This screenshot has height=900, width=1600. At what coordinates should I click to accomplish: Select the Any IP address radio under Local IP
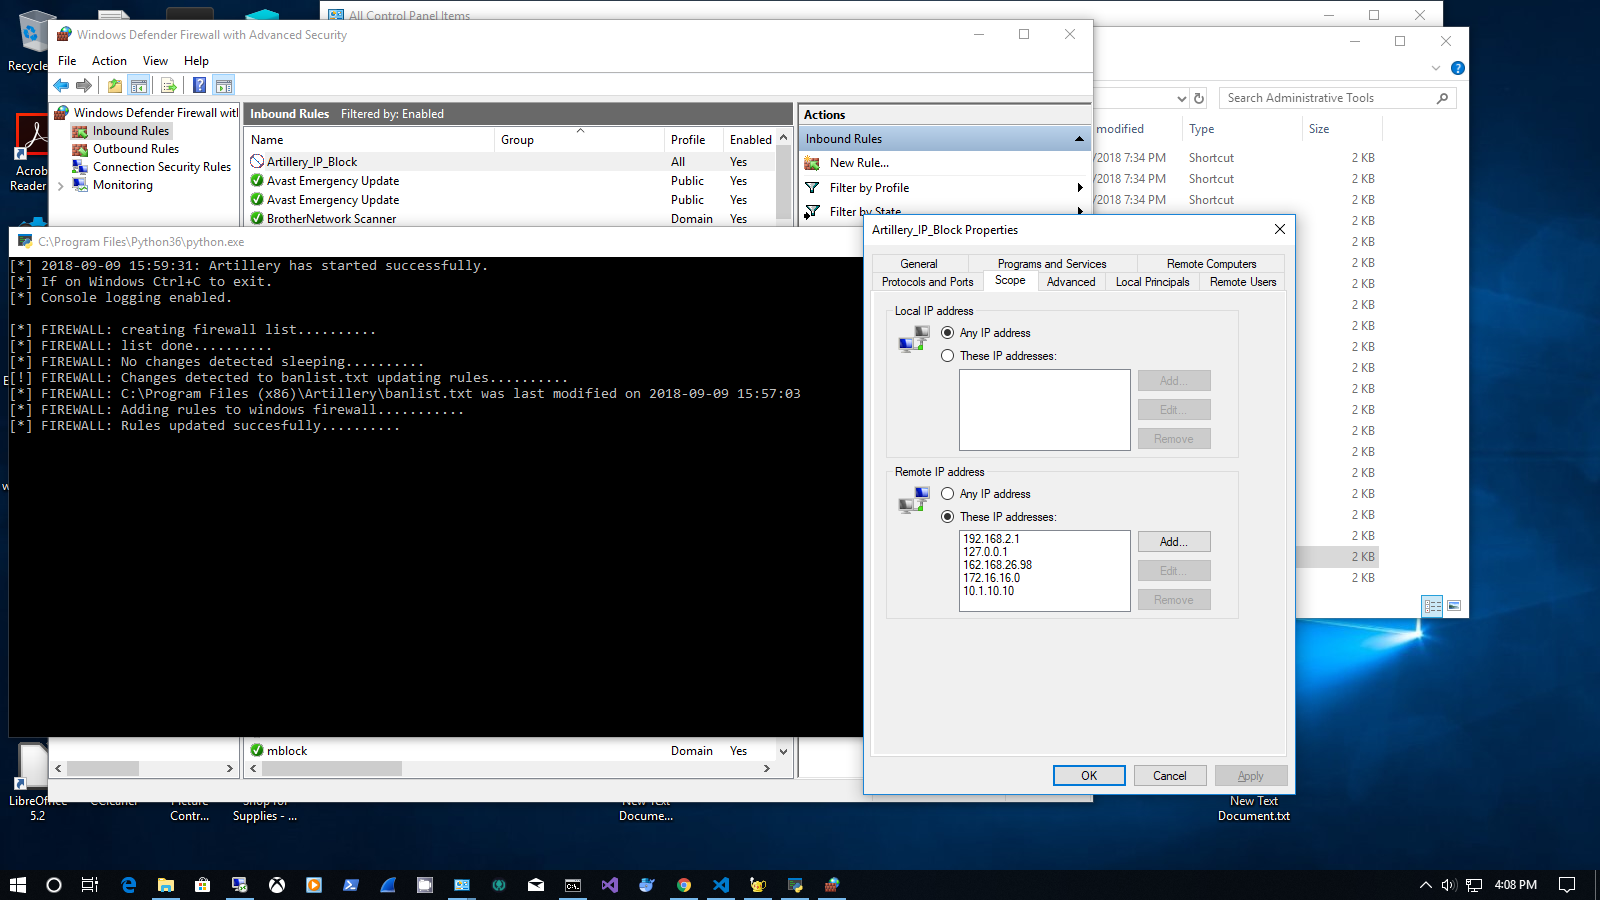pos(947,332)
